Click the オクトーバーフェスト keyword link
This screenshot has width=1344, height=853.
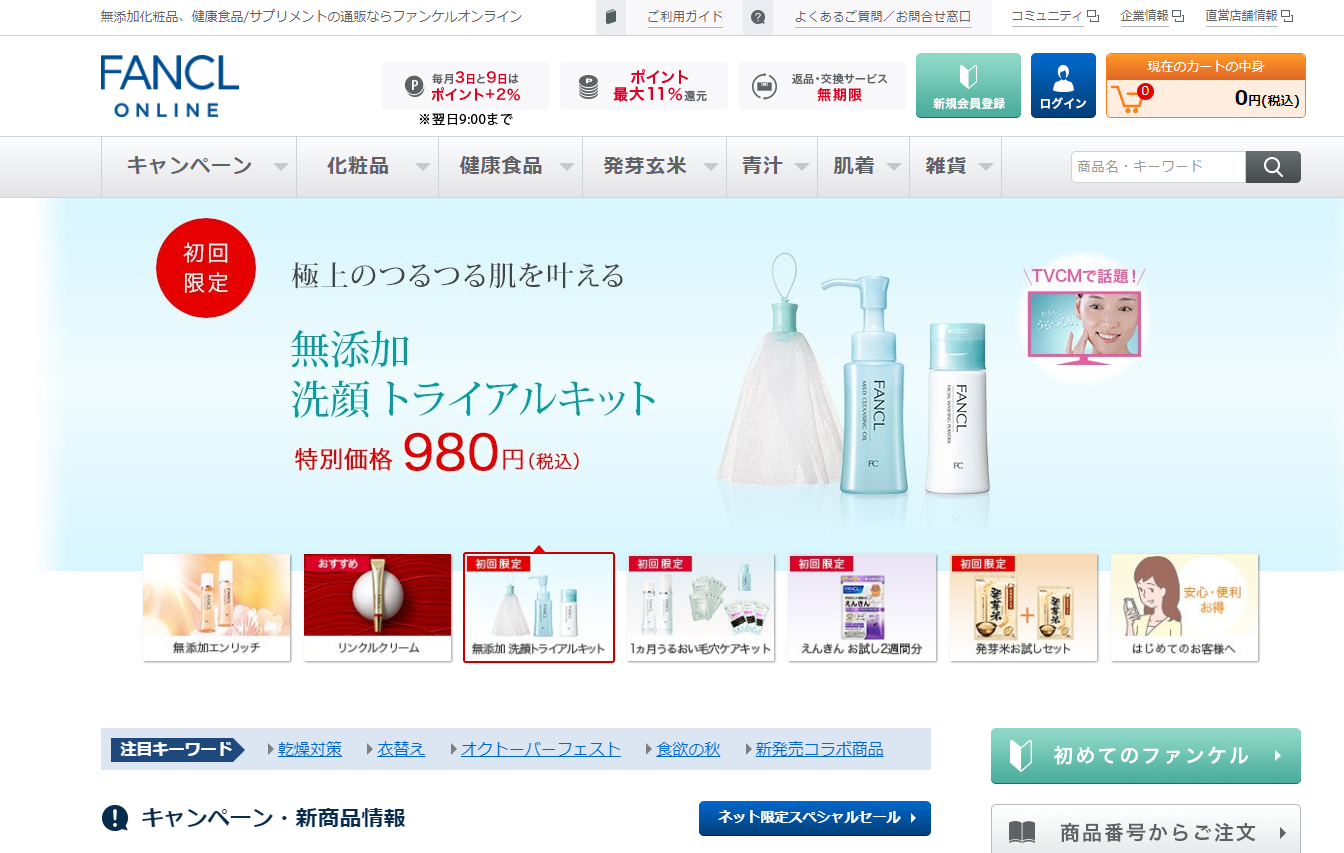click(x=541, y=749)
